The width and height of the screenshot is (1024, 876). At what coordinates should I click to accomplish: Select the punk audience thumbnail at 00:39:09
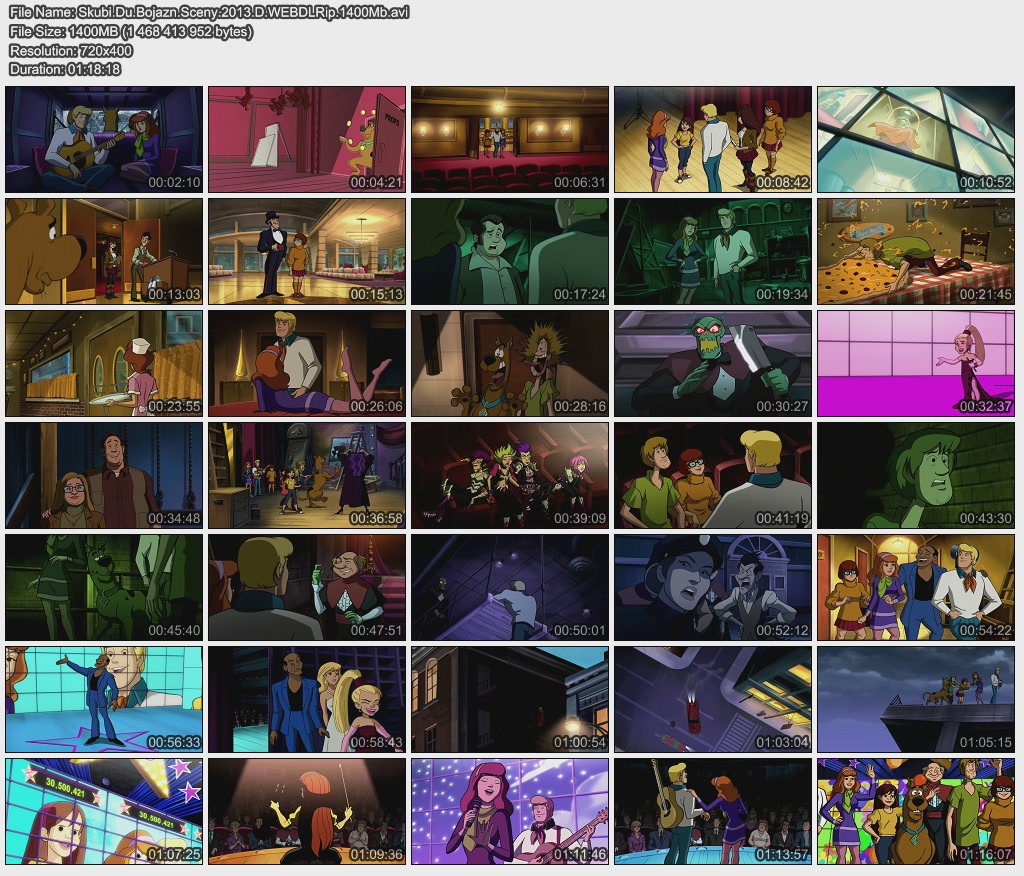pos(509,475)
